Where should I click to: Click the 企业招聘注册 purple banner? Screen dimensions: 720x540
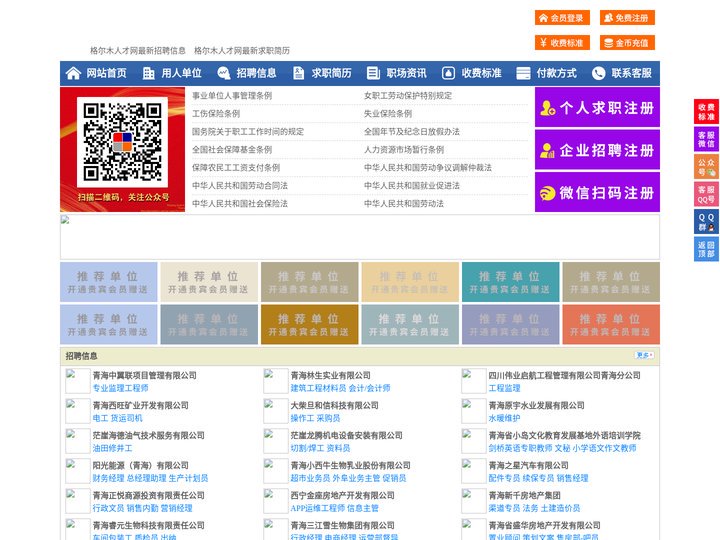597,150
